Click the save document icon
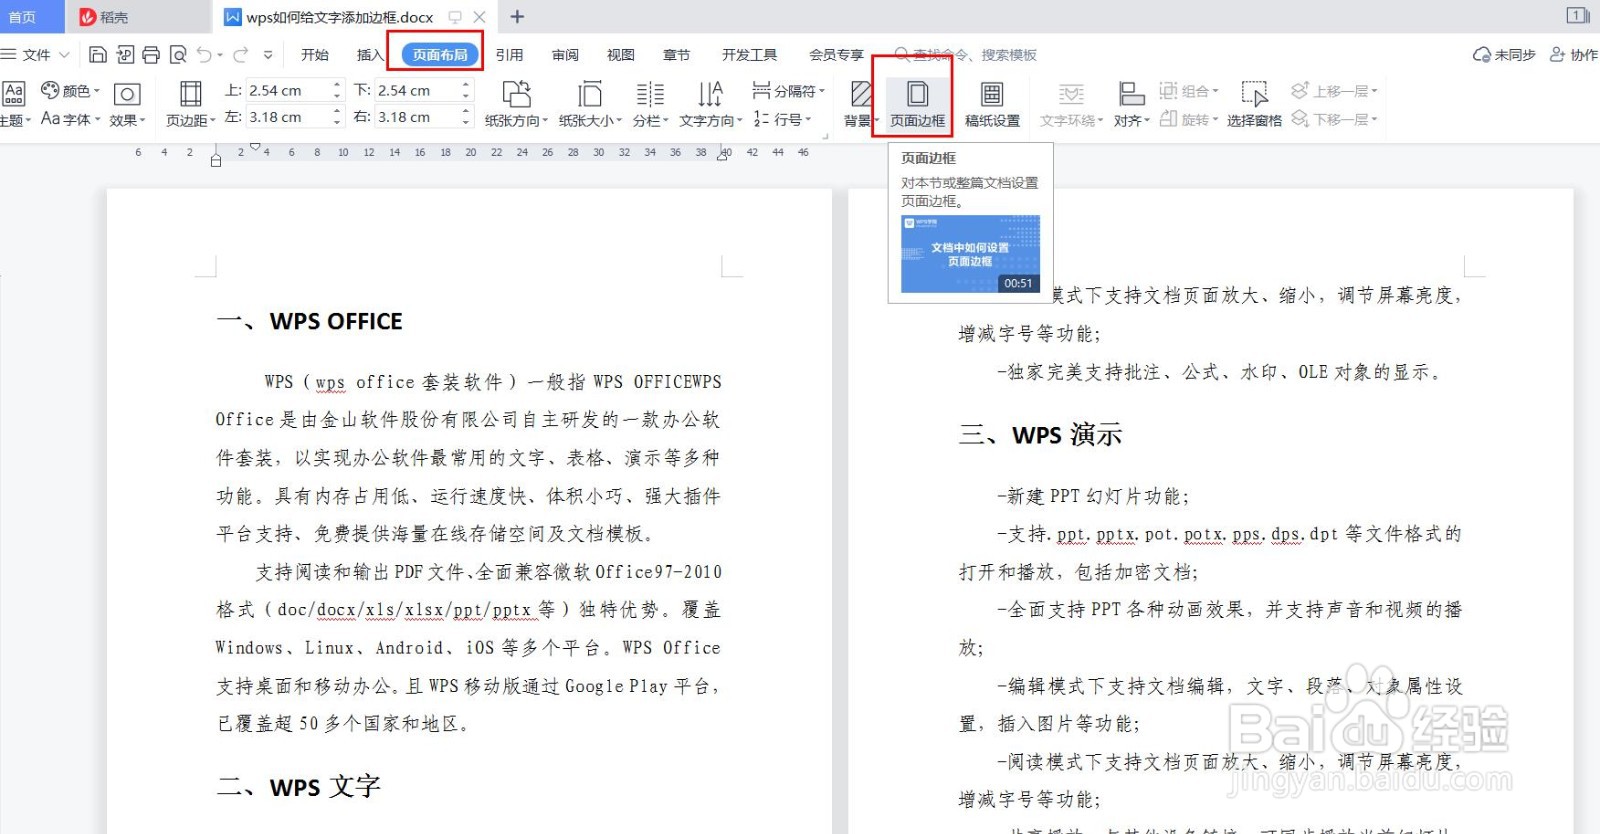1600x834 pixels. (98, 55)
